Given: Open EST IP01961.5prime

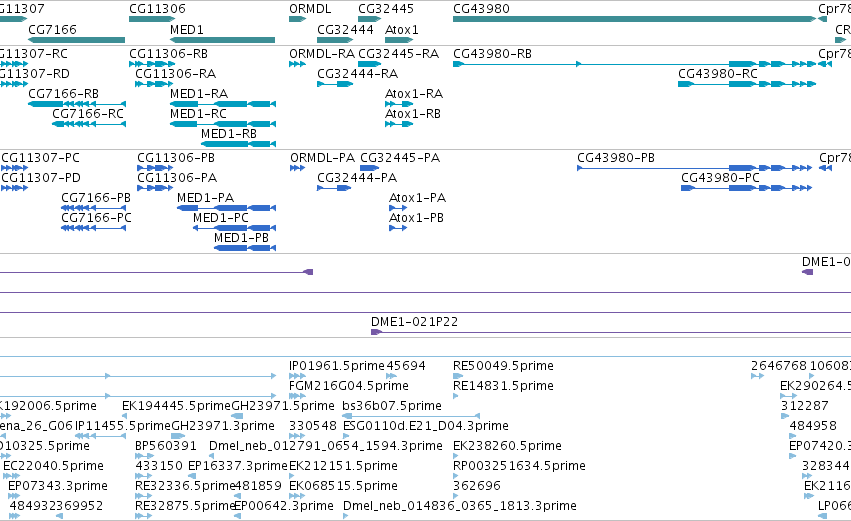Looking at the screenshot, I should pos(336,366).
